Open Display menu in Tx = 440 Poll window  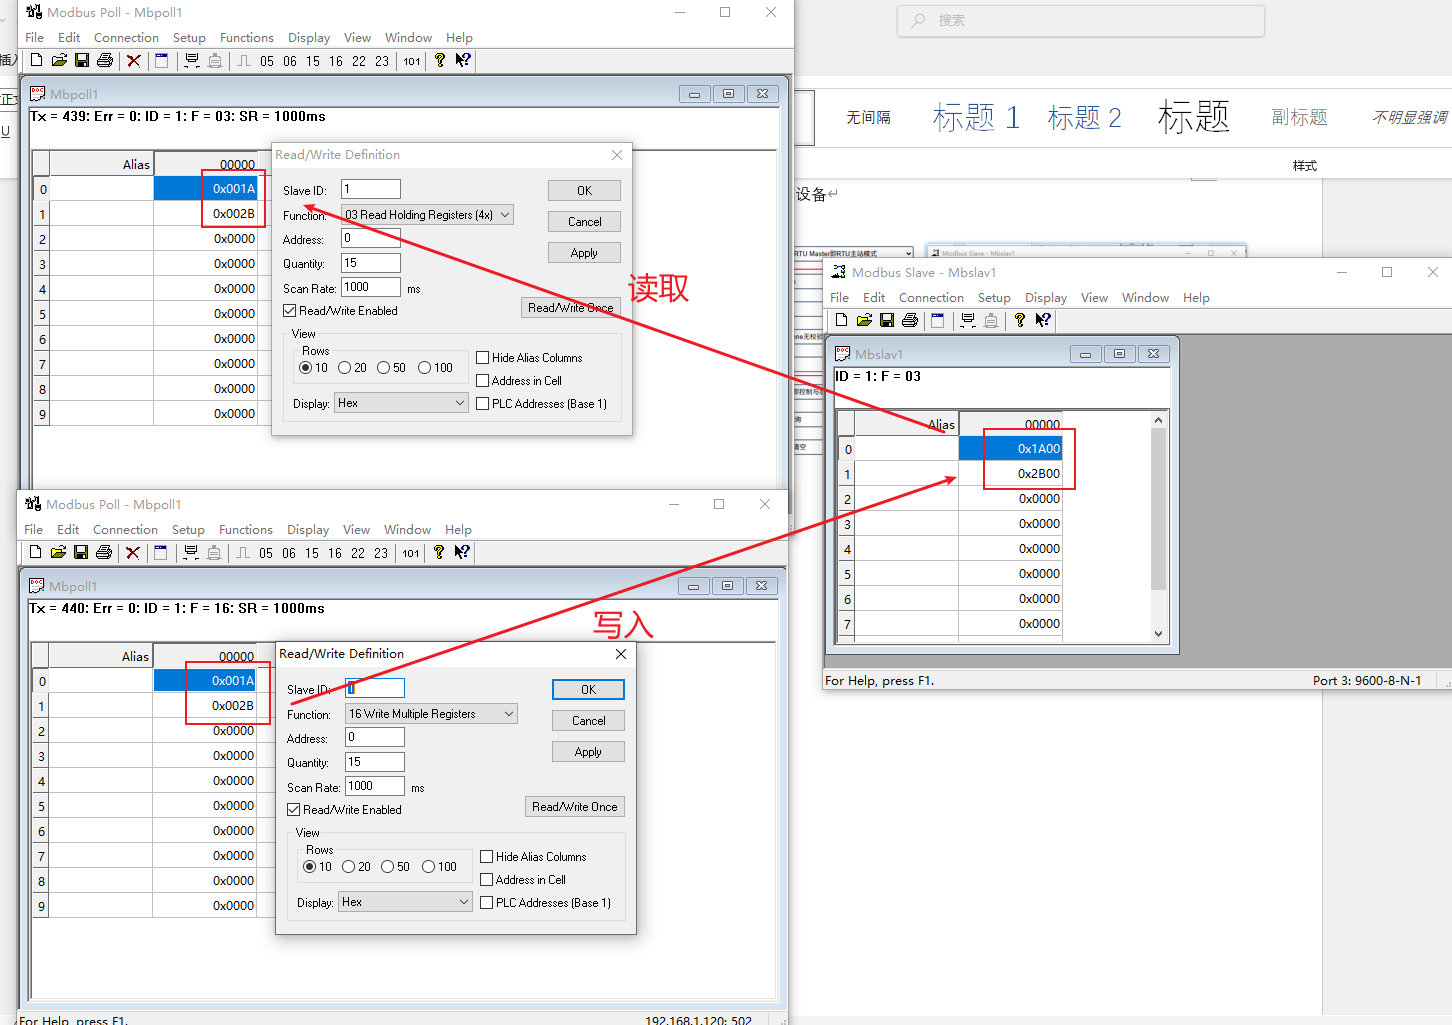(x=308, y=530)
